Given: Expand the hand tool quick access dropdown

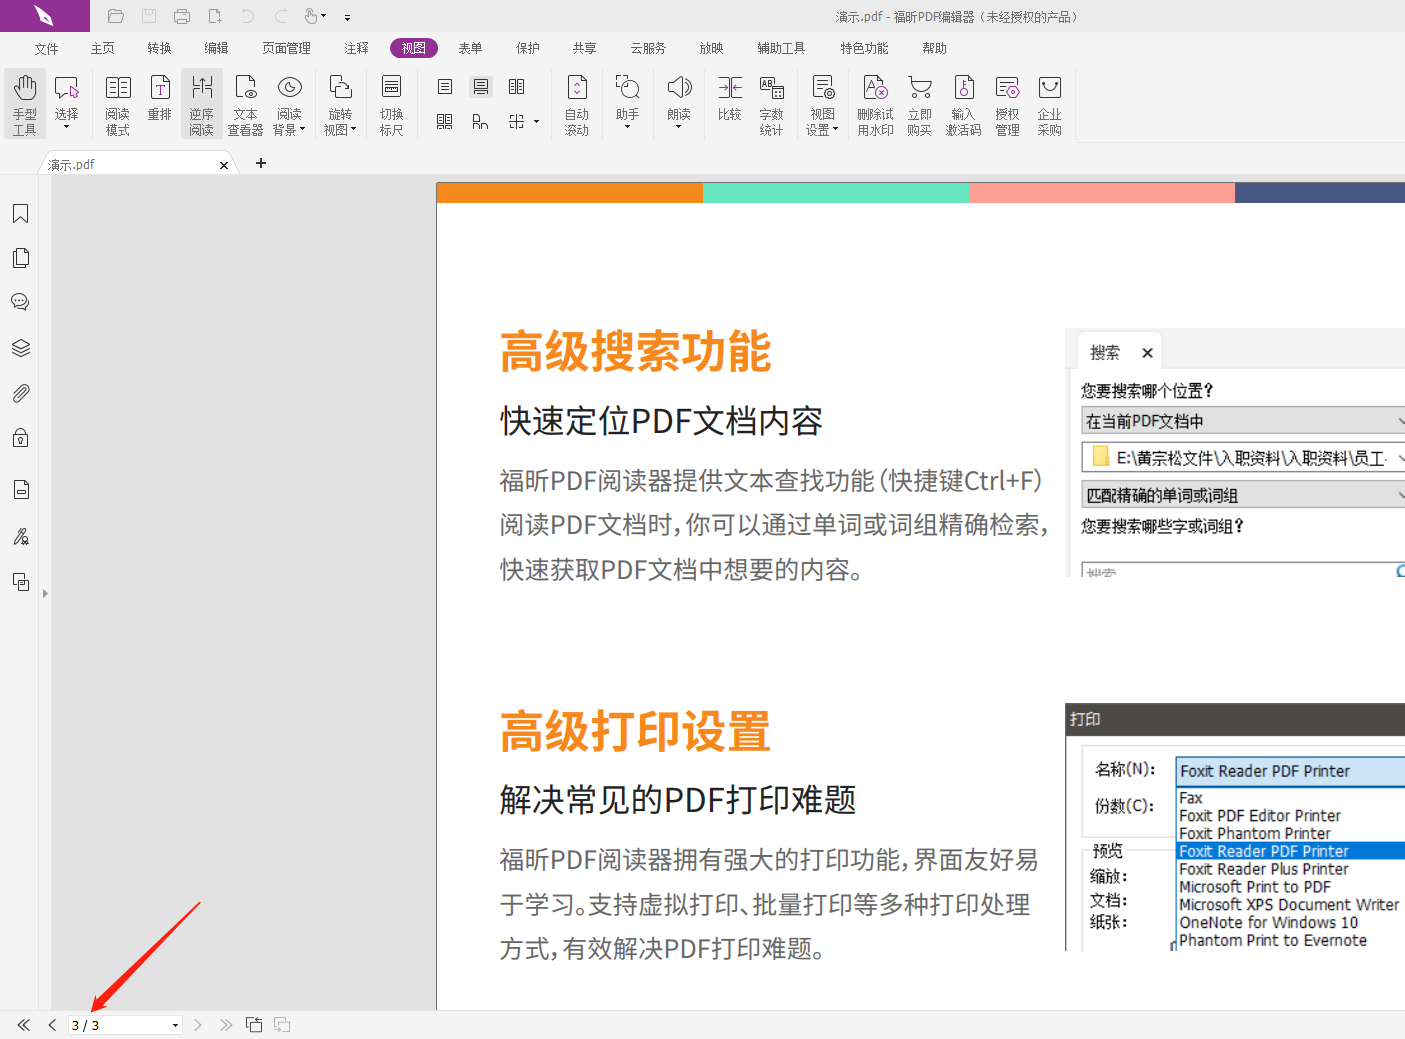Looking at the screenshot, I should tap(324, 16).
